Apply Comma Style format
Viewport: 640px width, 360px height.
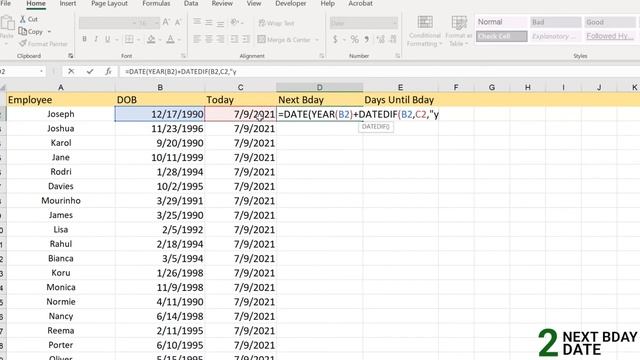(367, 39)
